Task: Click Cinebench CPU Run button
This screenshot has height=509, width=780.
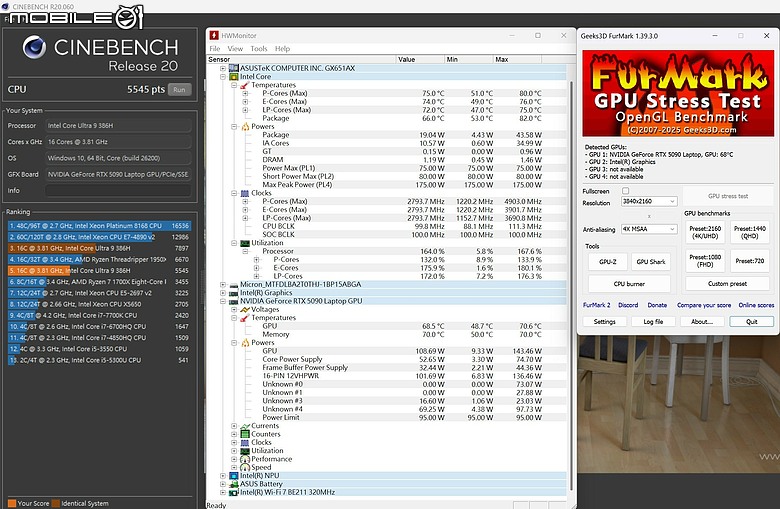Action: click(x=180, y=90)
